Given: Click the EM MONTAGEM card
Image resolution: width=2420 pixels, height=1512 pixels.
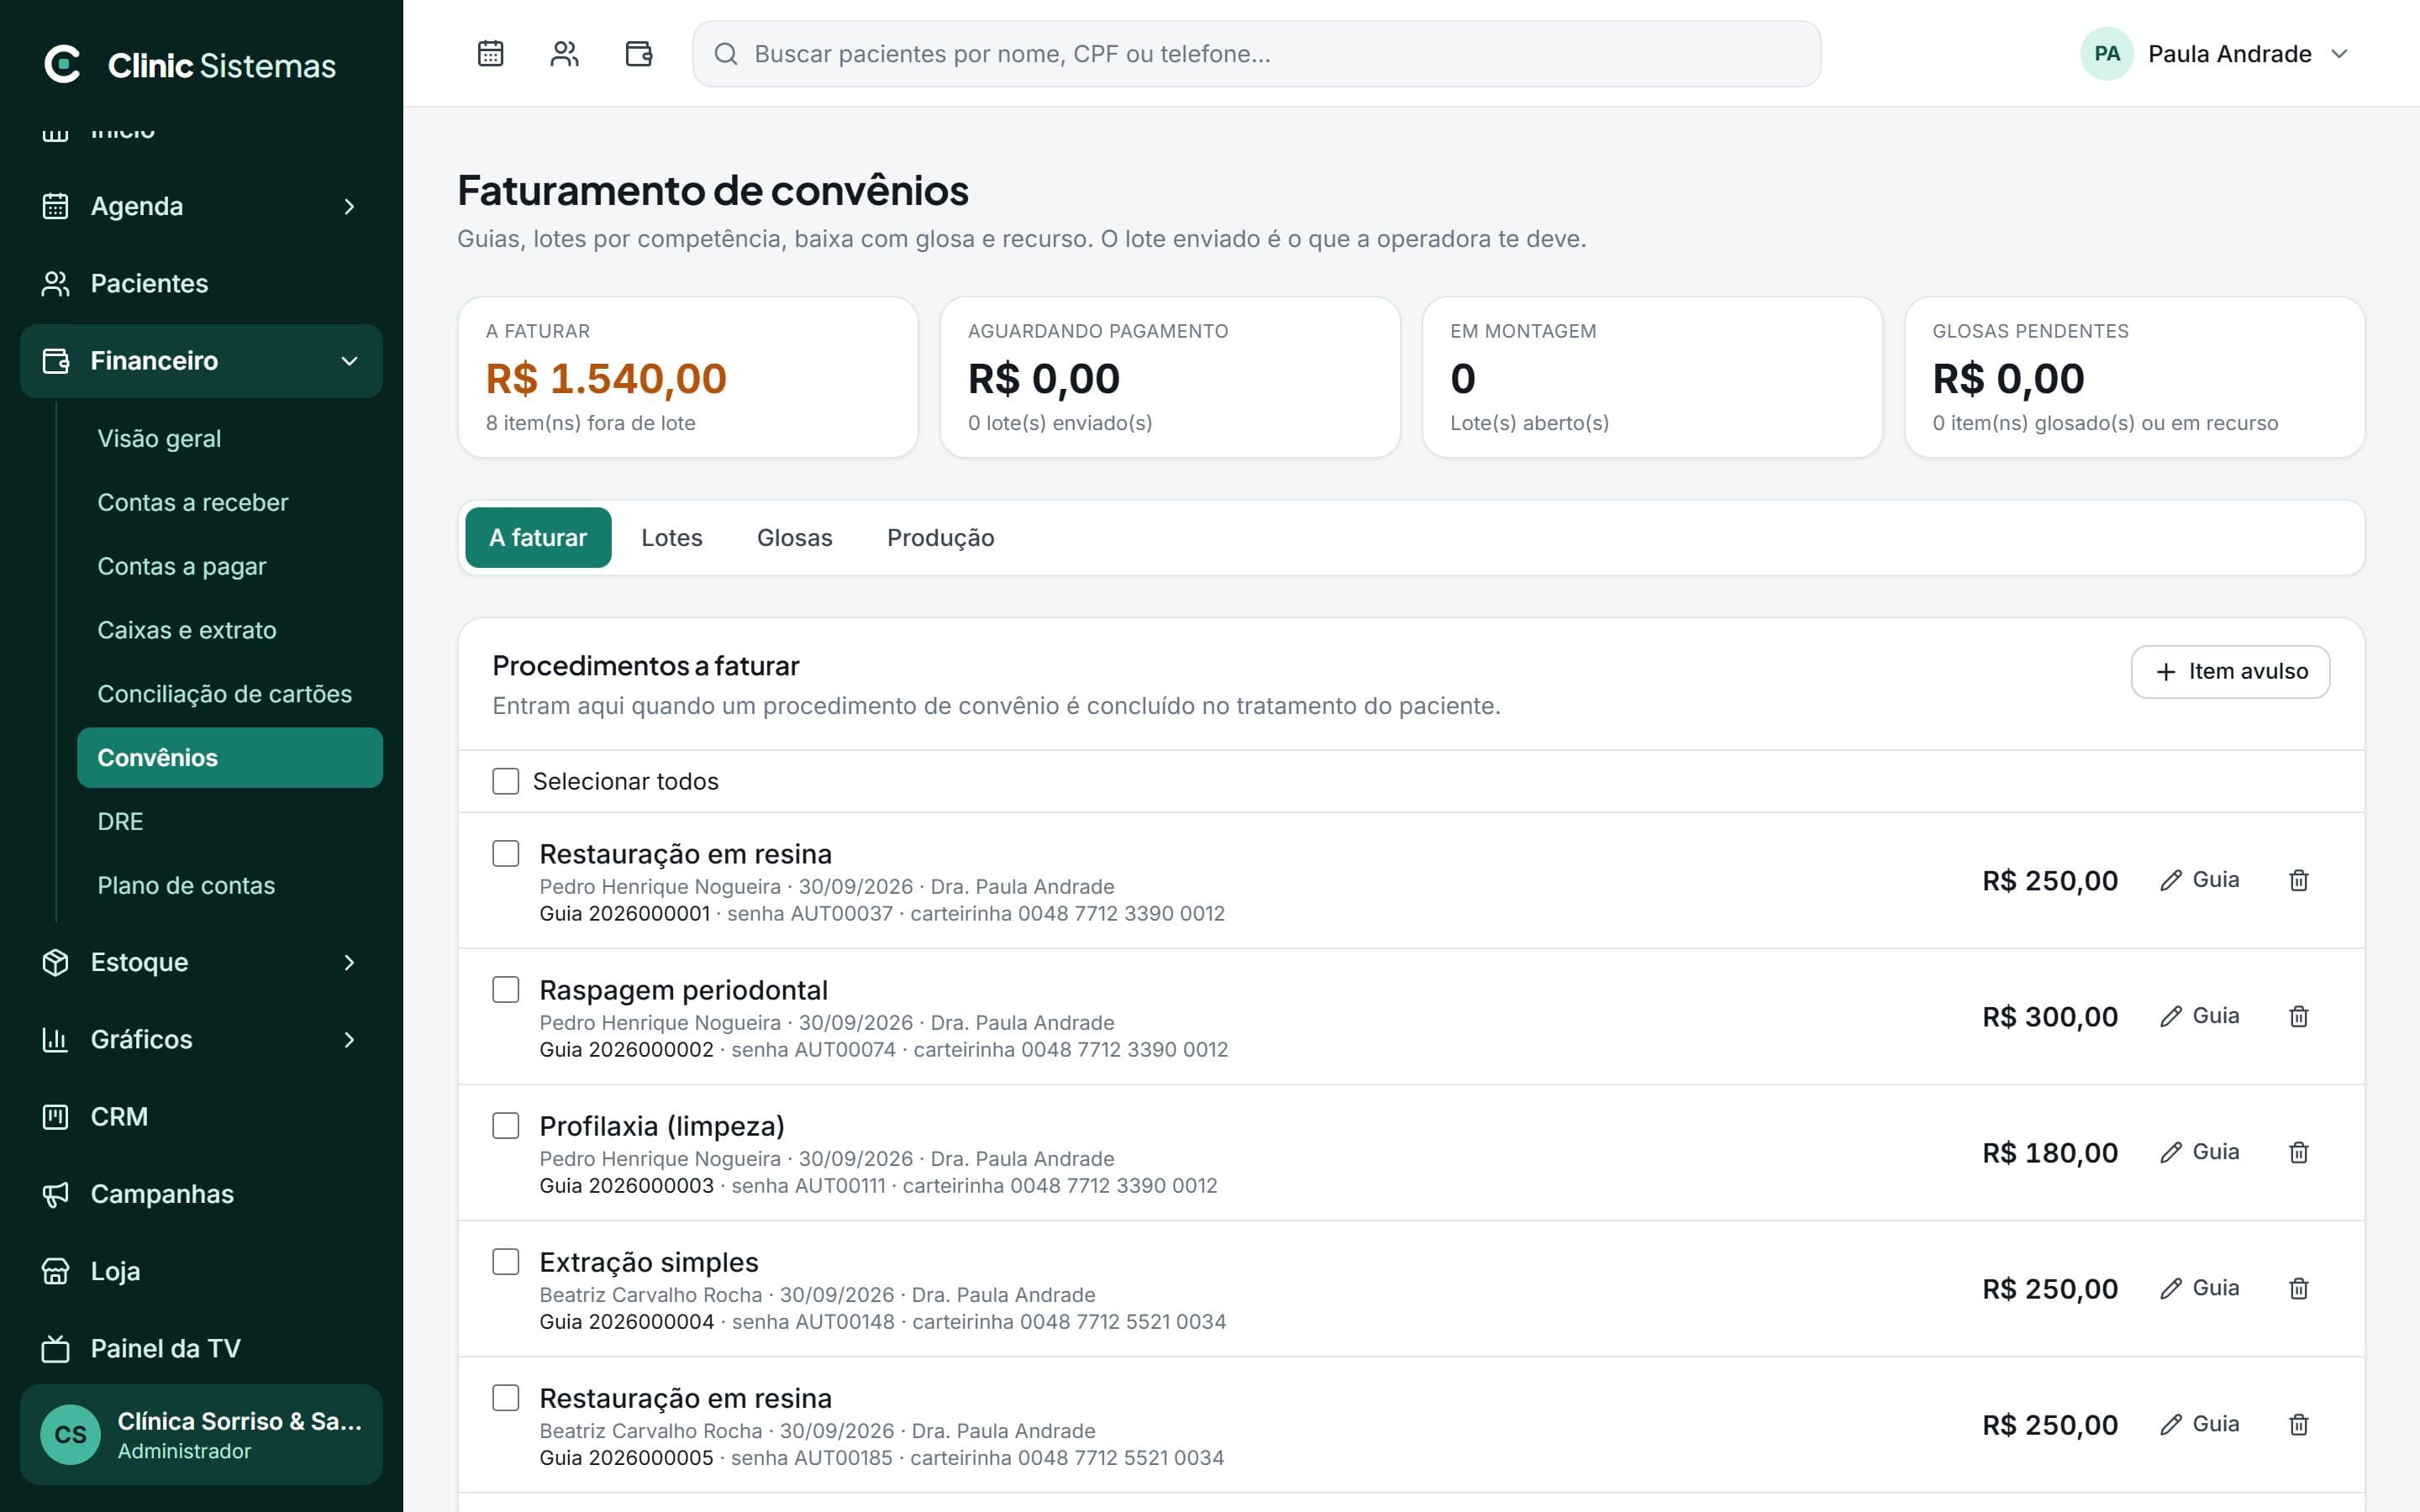Looking at the screenshot, I should coord(1652,377).
